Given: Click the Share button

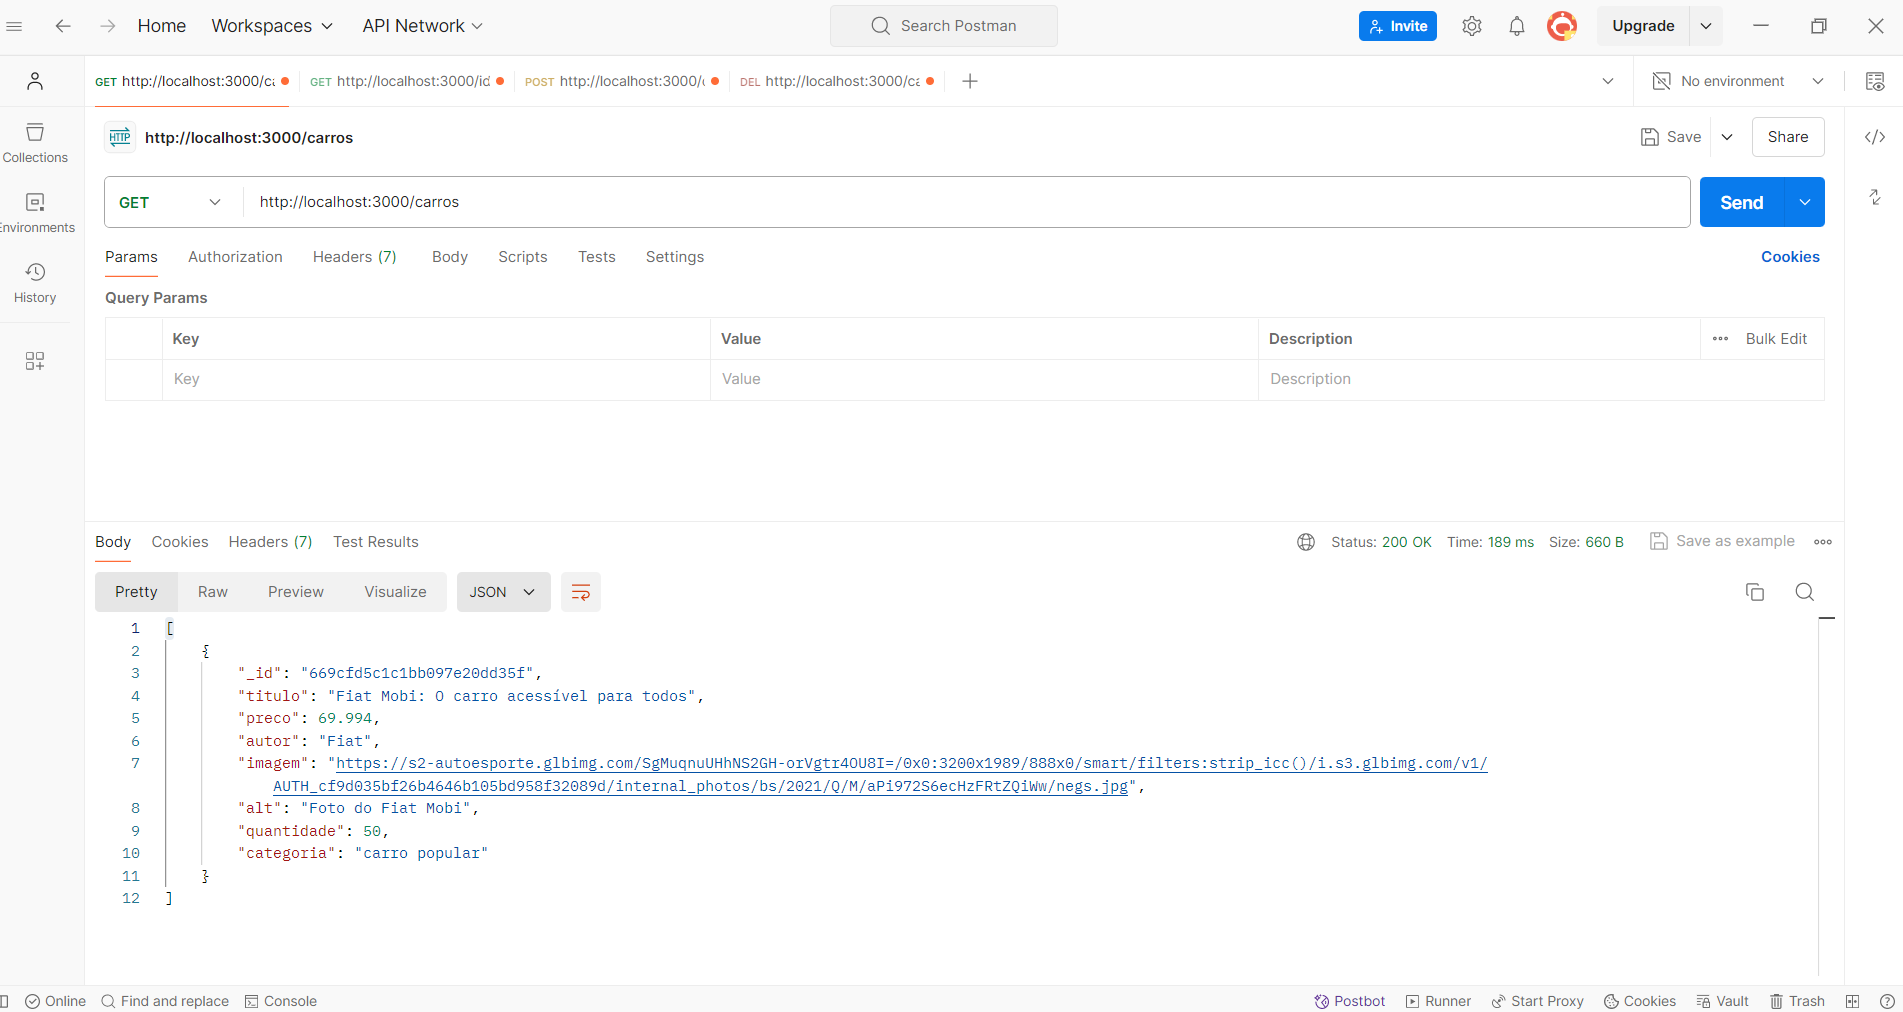Looking at the screenshot, I should (x=1788, y=137).
